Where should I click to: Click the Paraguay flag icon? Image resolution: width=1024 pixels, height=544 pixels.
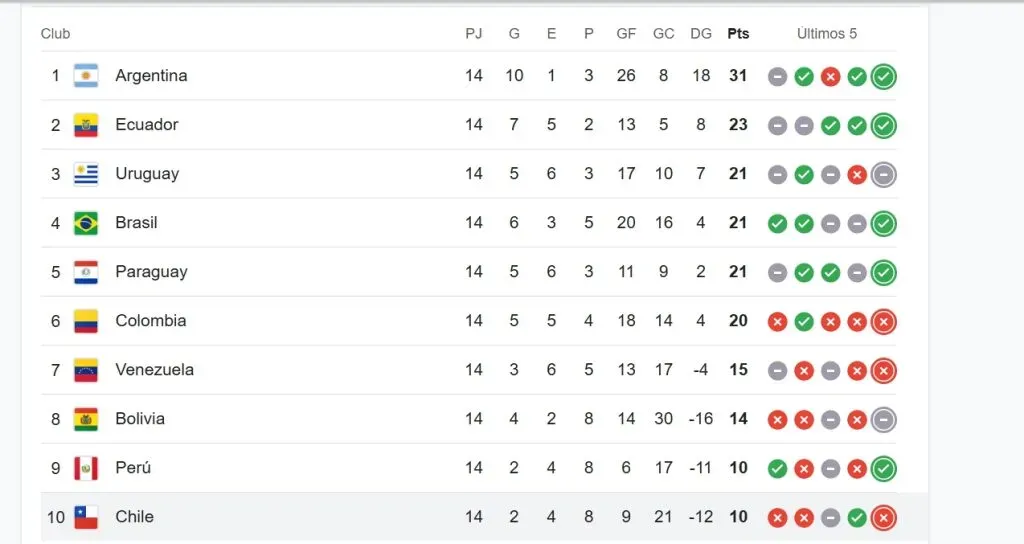(x=86, y=272)
